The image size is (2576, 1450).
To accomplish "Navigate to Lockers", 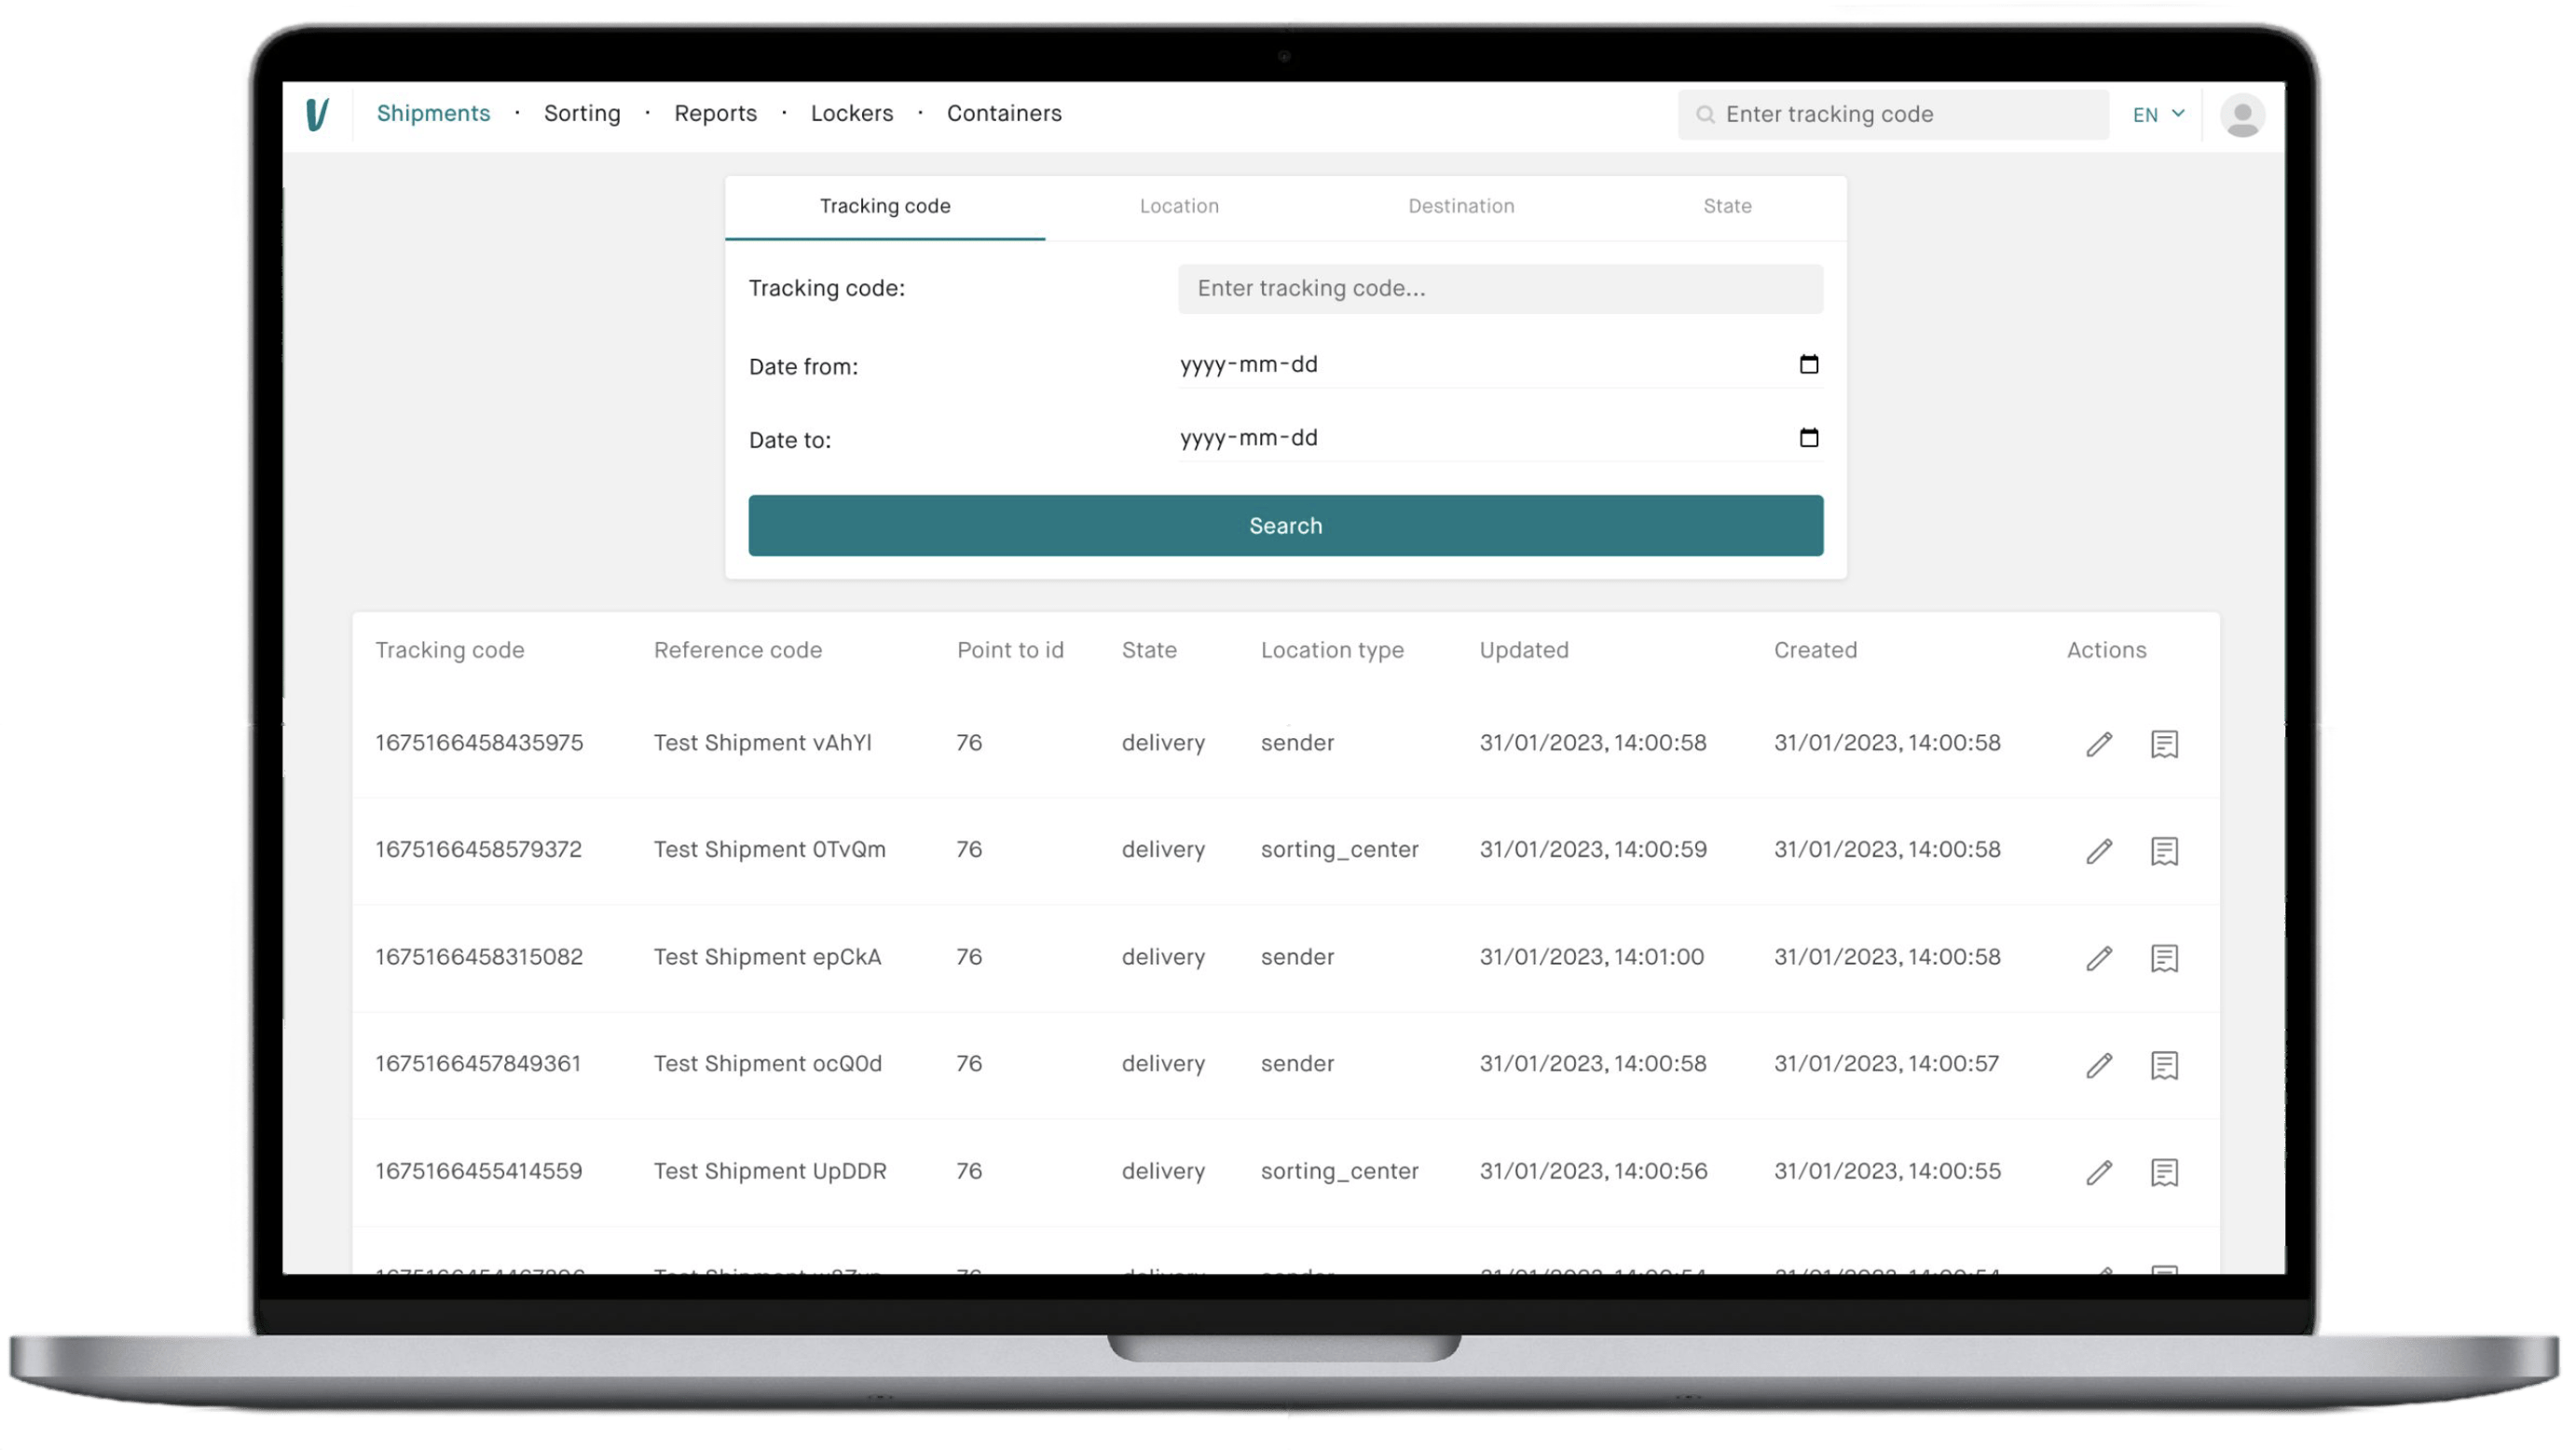I will pyautogui.click(x=852, y=113).
